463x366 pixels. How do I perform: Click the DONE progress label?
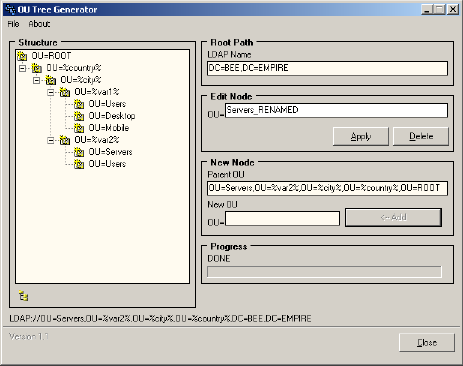click(x=219, y=259)
